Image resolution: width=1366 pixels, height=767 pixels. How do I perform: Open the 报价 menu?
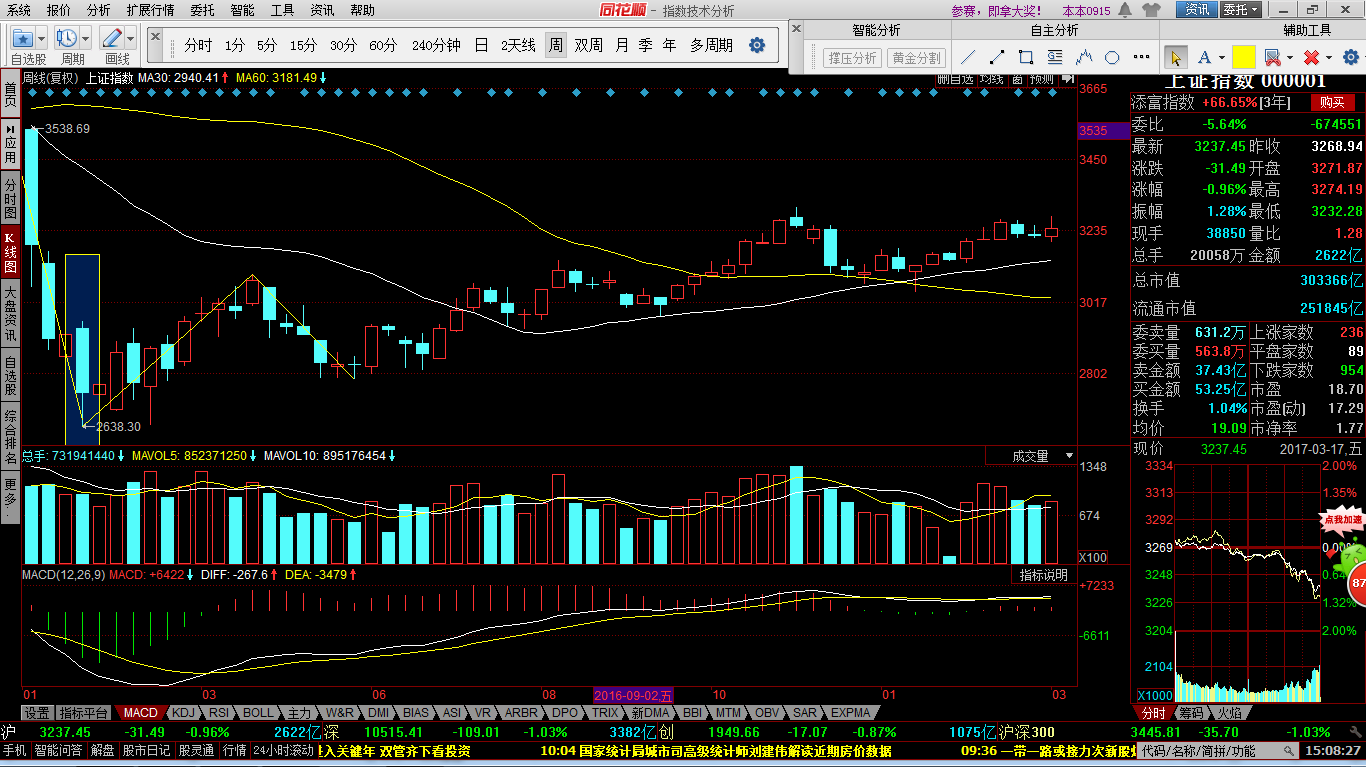(59, 10)
